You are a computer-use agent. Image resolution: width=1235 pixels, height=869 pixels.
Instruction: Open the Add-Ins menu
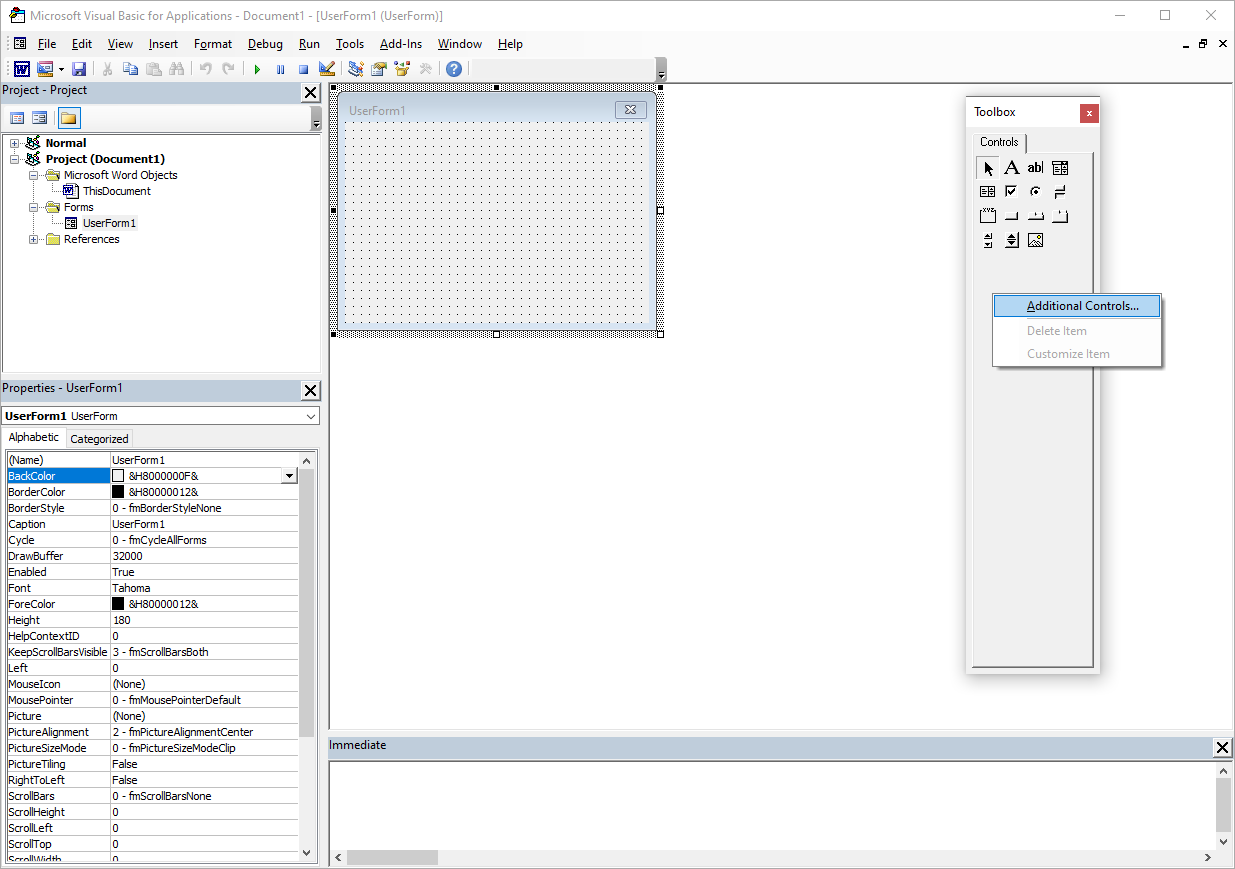(x=401, y=44)
